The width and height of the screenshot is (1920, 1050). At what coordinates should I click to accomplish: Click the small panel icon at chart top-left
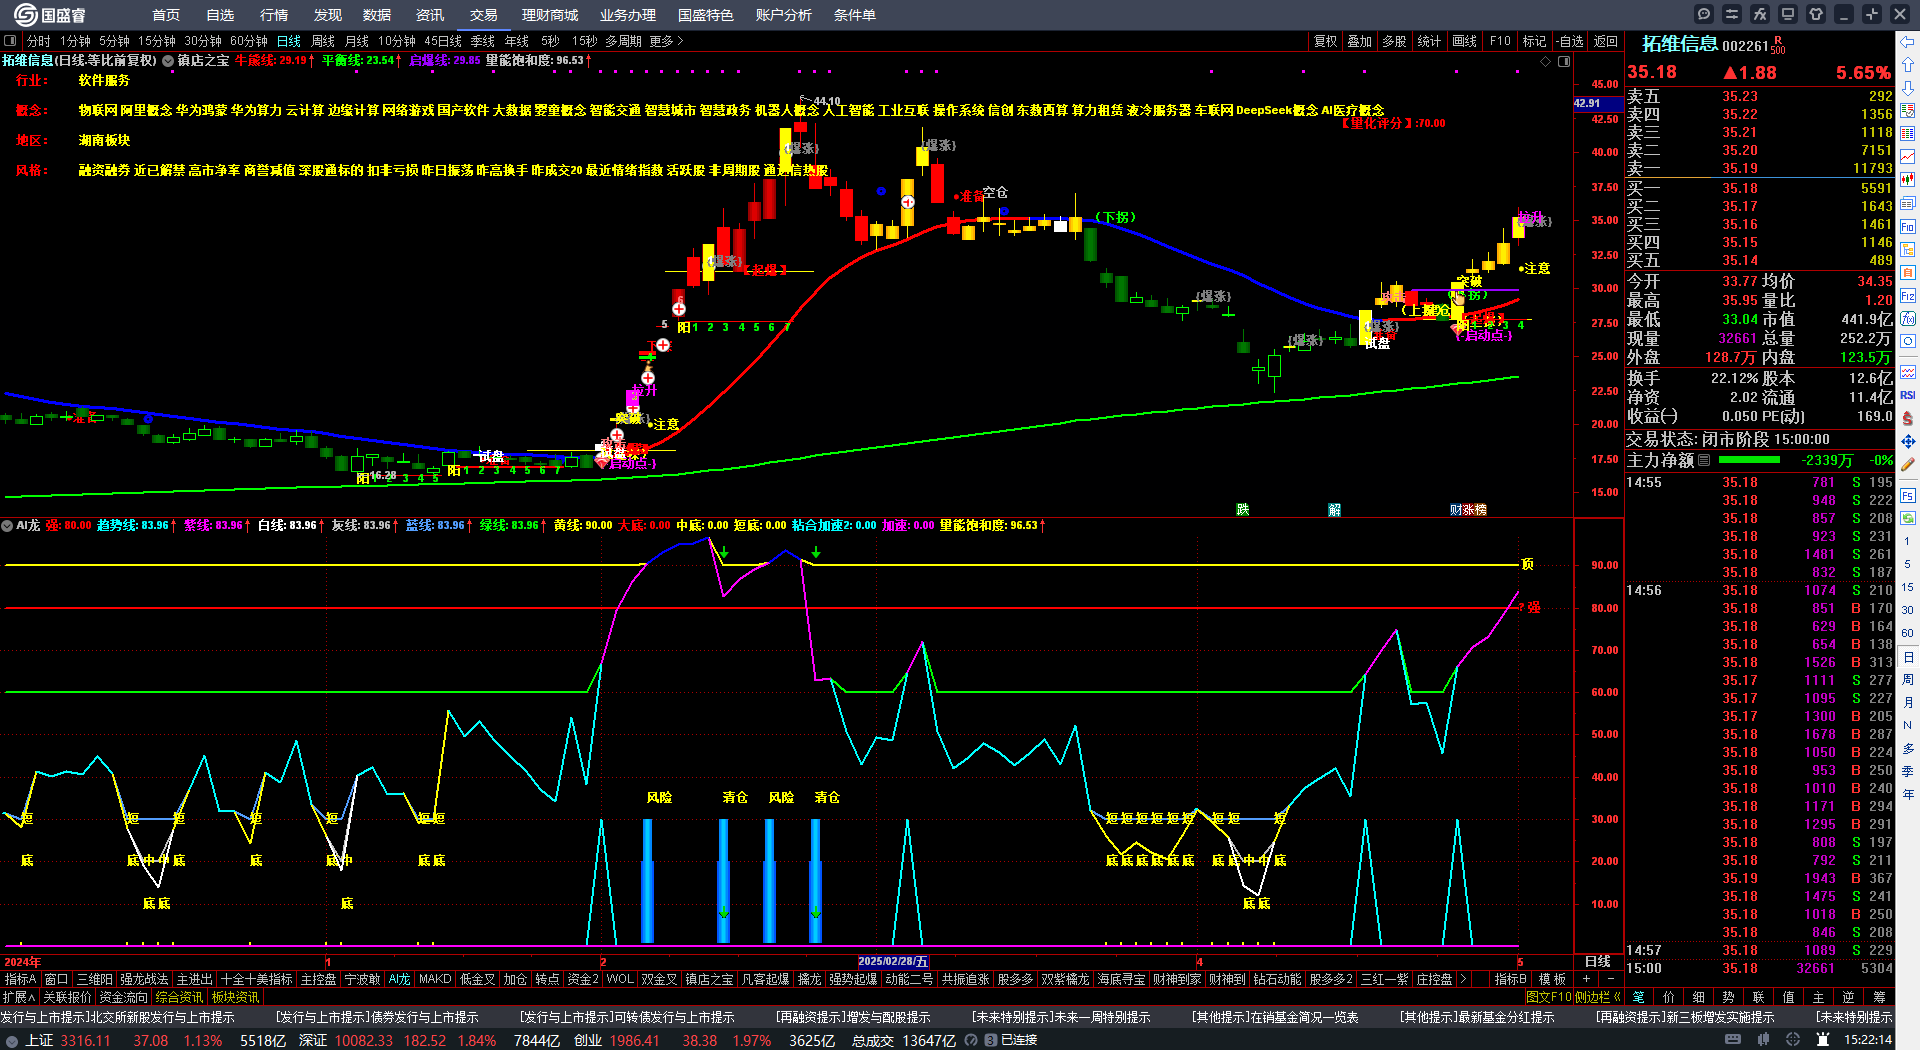[x=10, y=41]
